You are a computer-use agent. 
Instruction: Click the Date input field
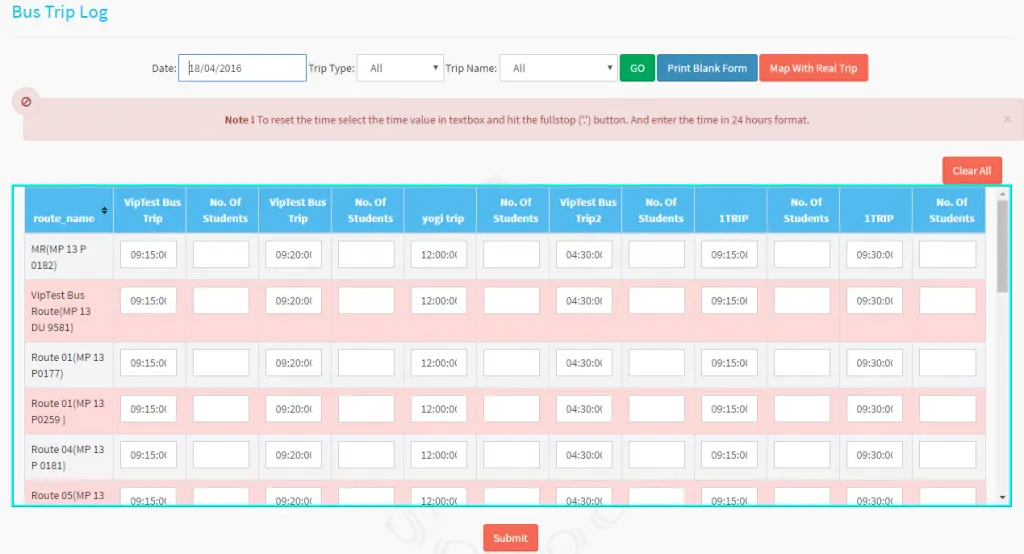(x=242, y=68)
